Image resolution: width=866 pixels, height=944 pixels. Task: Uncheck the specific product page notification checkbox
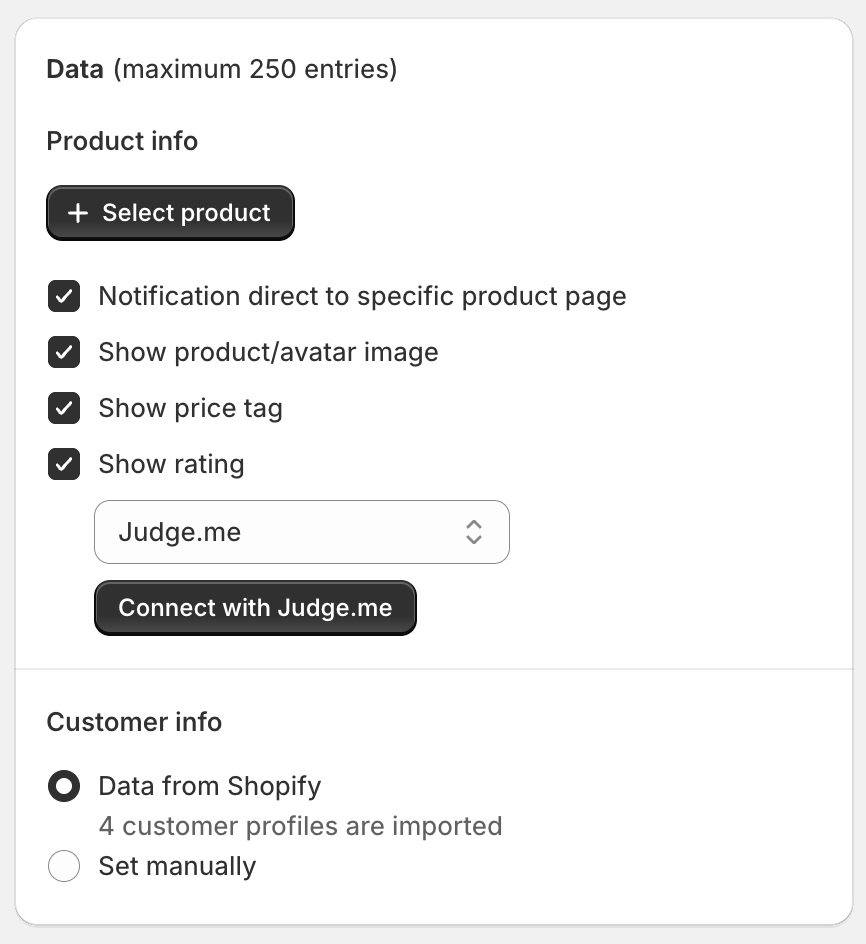64,297
